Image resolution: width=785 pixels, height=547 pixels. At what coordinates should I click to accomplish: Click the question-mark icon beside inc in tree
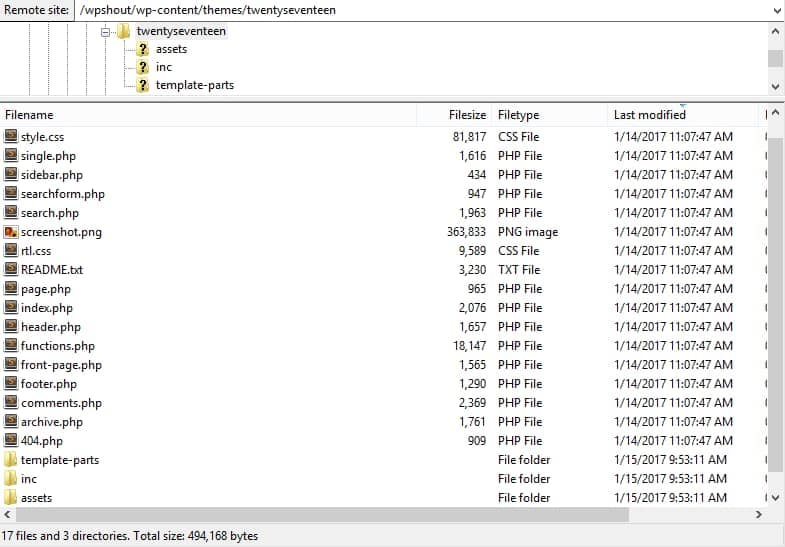coord(143,67)
